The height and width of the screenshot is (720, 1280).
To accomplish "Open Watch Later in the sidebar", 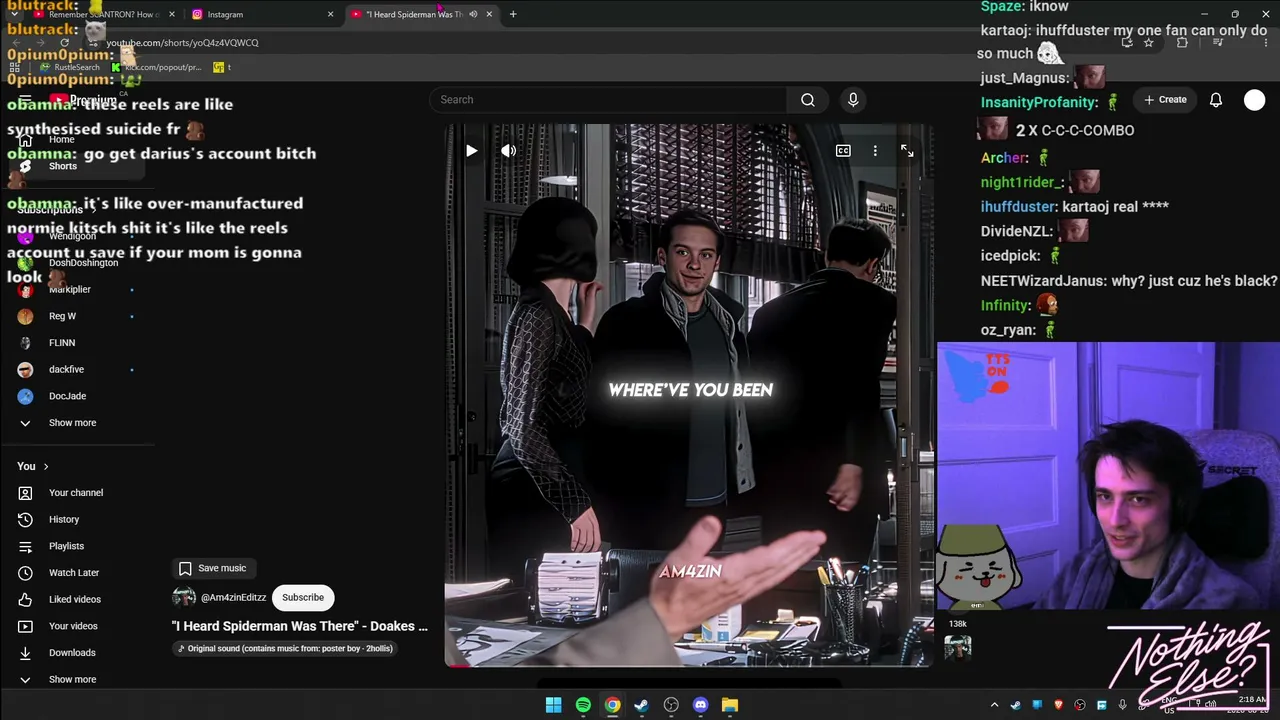I will 77,573.
